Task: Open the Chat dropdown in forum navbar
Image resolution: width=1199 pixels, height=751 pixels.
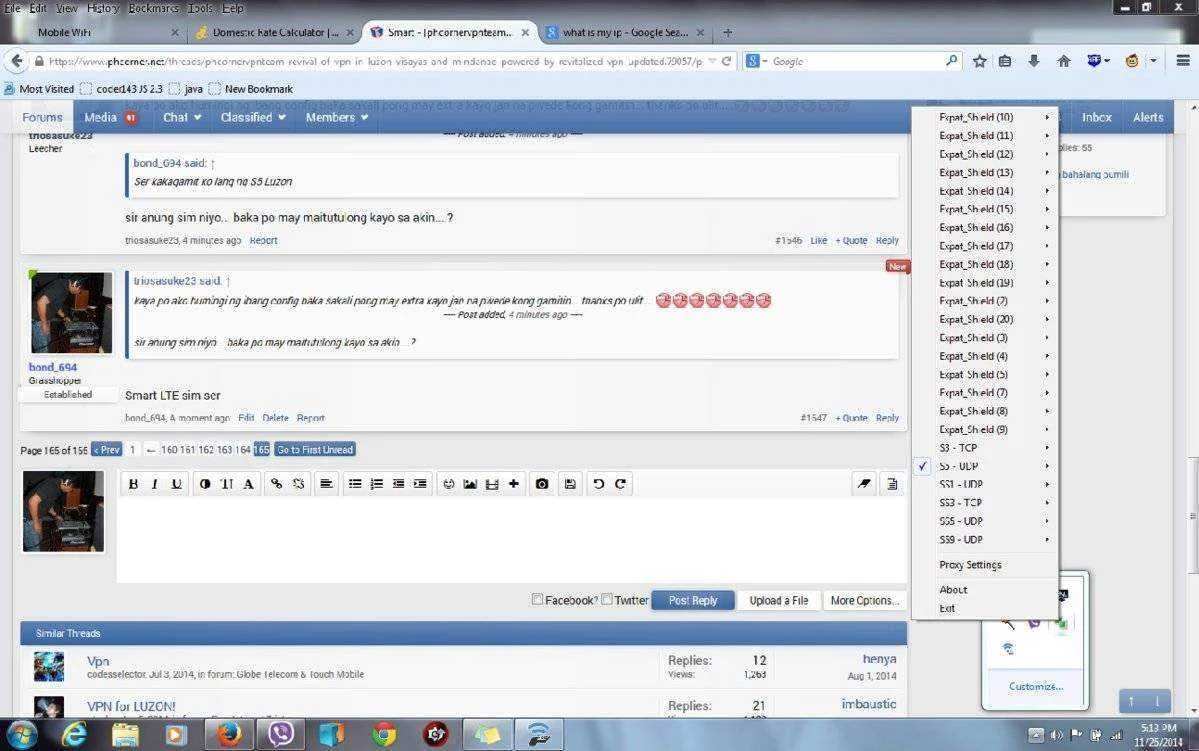Action: (182, 117)
